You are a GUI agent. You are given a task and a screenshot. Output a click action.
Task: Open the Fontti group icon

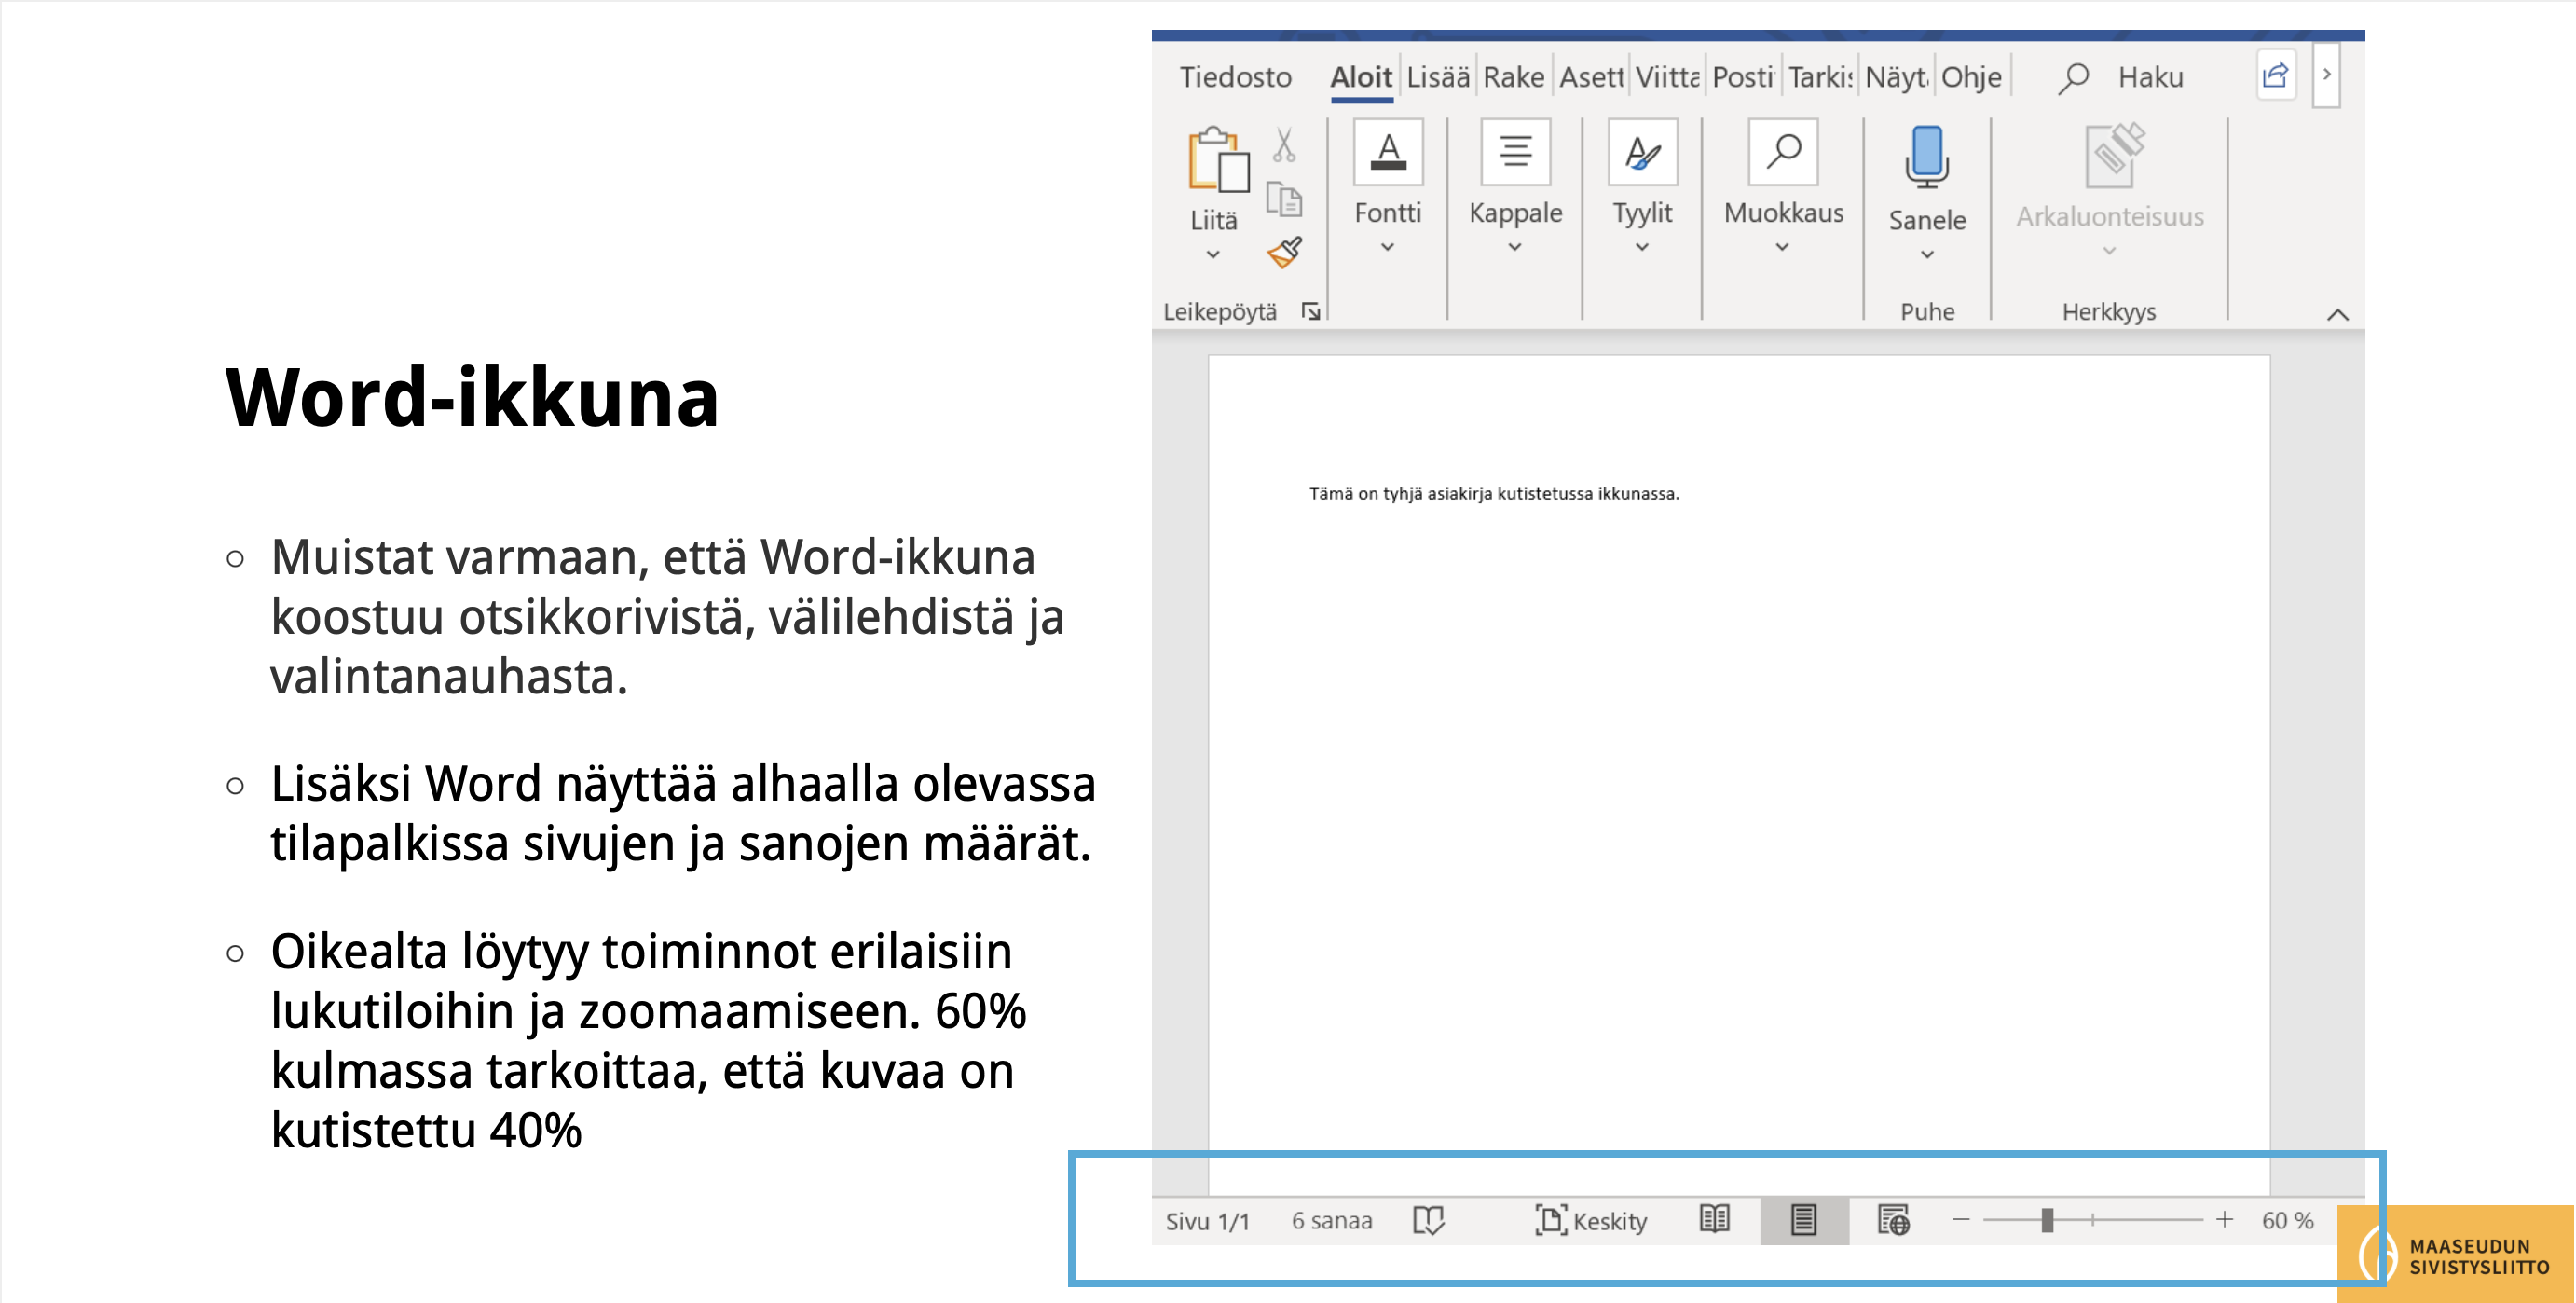pos(1388,152)
